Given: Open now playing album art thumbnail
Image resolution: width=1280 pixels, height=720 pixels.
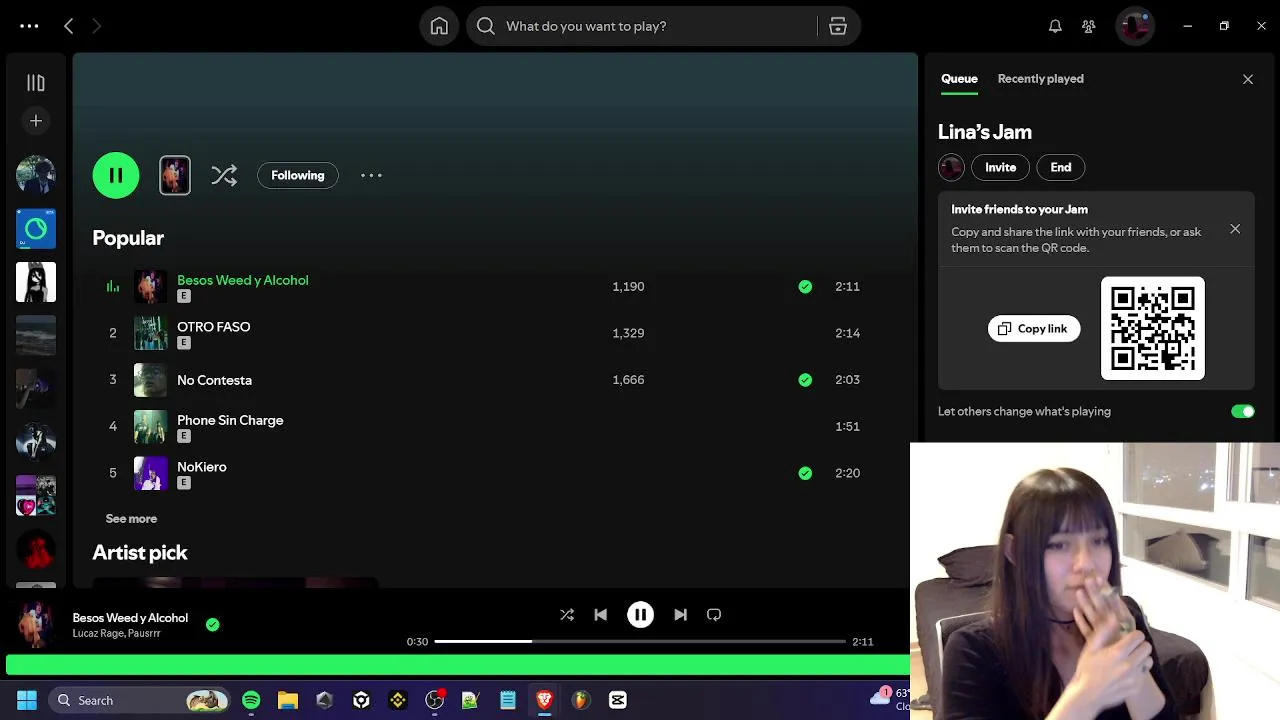Looking at the screenshot, I should tap(36, 625).
